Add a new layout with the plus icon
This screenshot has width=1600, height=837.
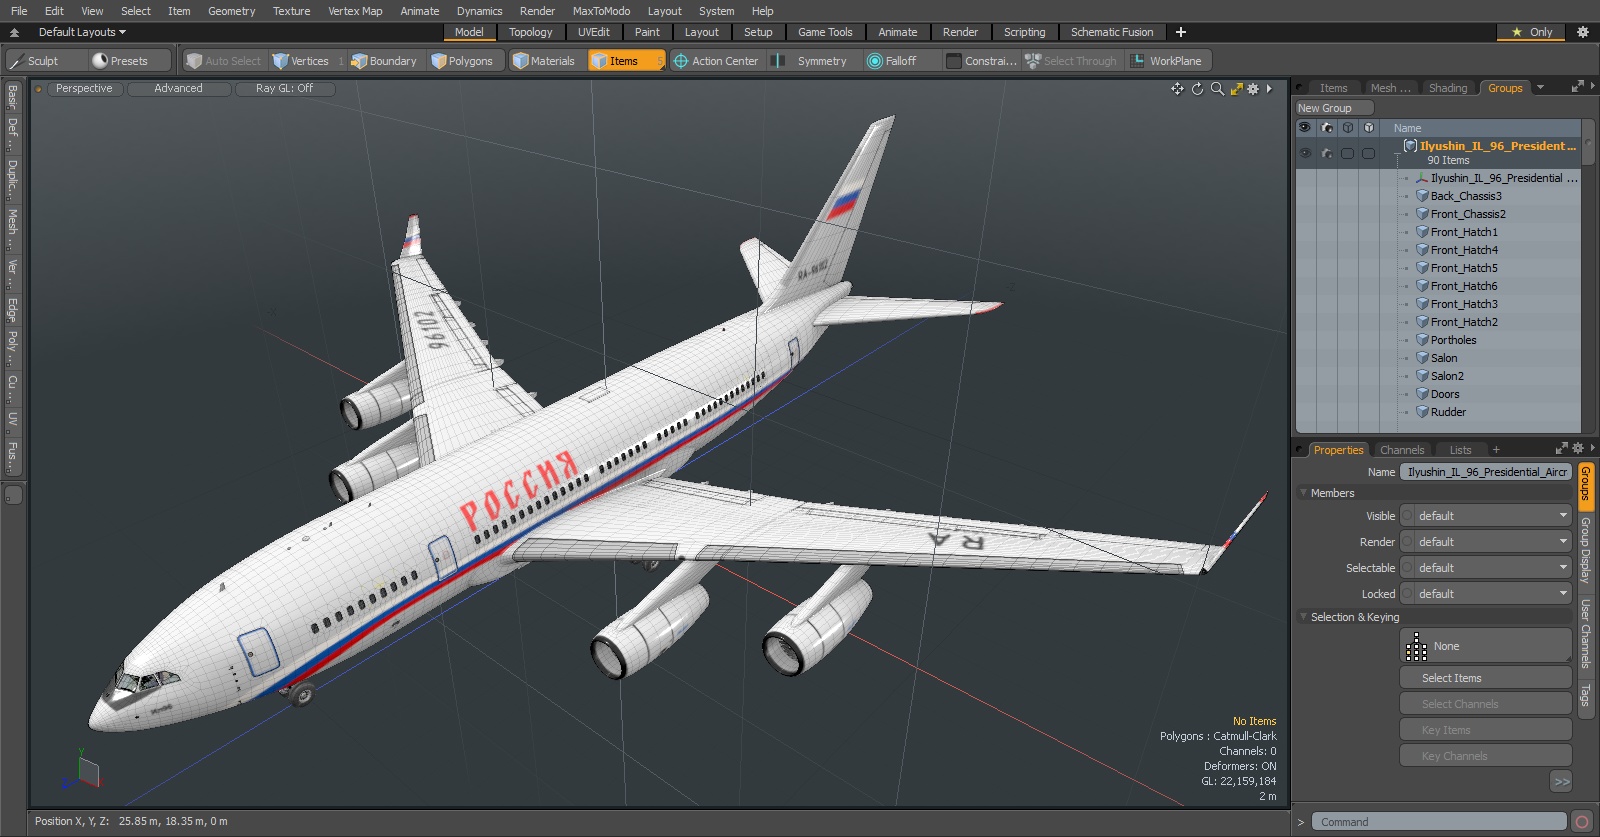click(x=1180, y=32)
